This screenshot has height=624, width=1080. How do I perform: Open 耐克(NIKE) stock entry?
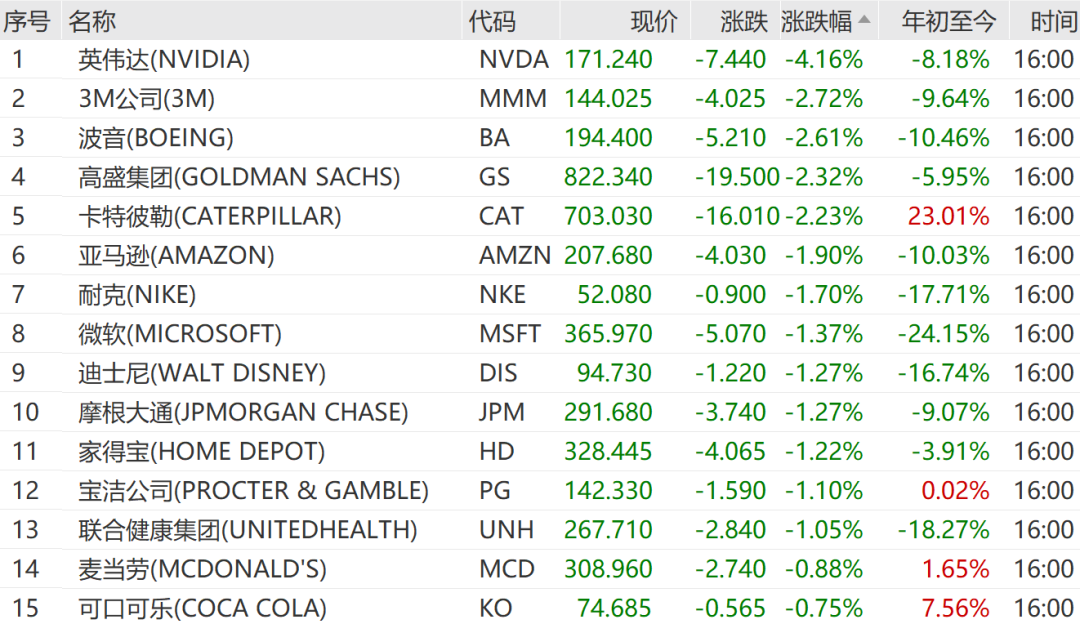(x=137, y=295)
